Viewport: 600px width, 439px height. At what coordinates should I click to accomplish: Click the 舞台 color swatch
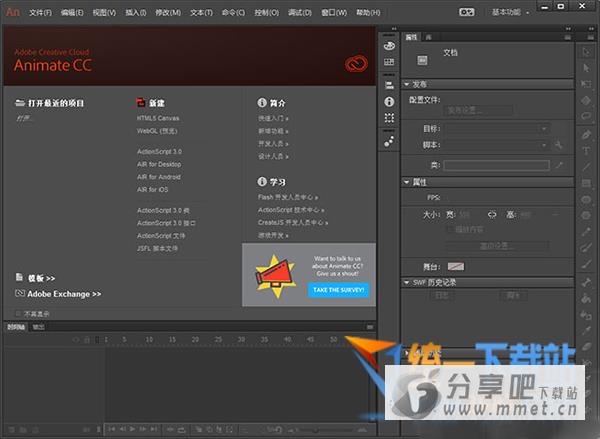(456, 266)
